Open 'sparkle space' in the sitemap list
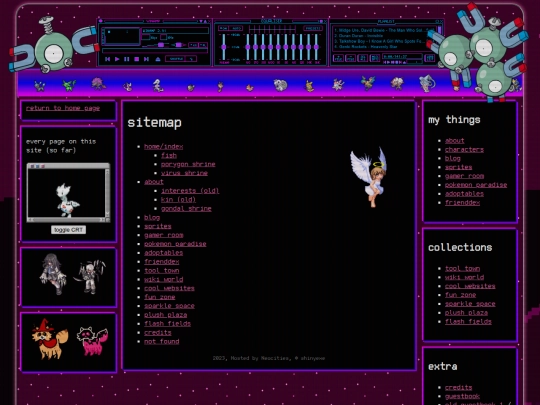540x405 pixels. click(169, 306)
